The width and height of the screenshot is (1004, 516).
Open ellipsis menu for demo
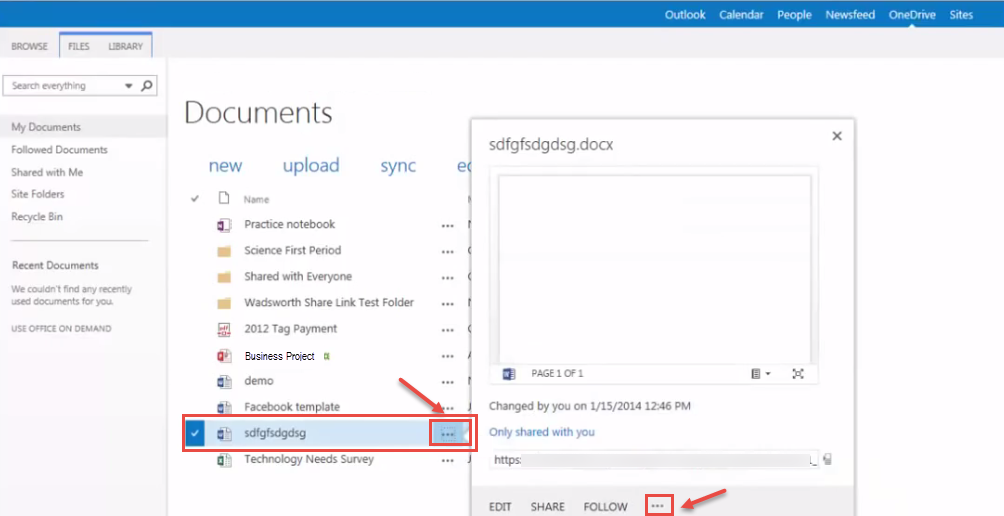(x=448, y=383)
